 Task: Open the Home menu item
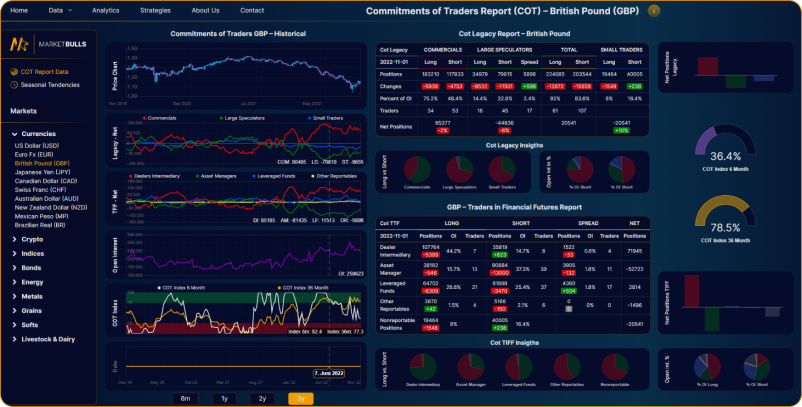[19, 10]
